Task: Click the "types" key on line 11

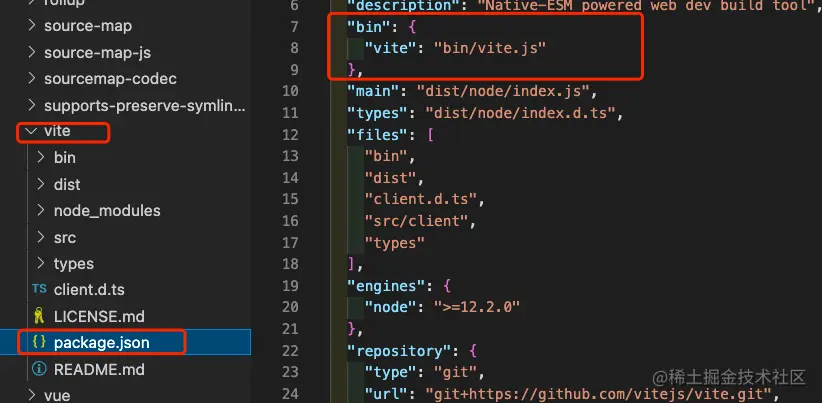Action: (x=377, y=113)
